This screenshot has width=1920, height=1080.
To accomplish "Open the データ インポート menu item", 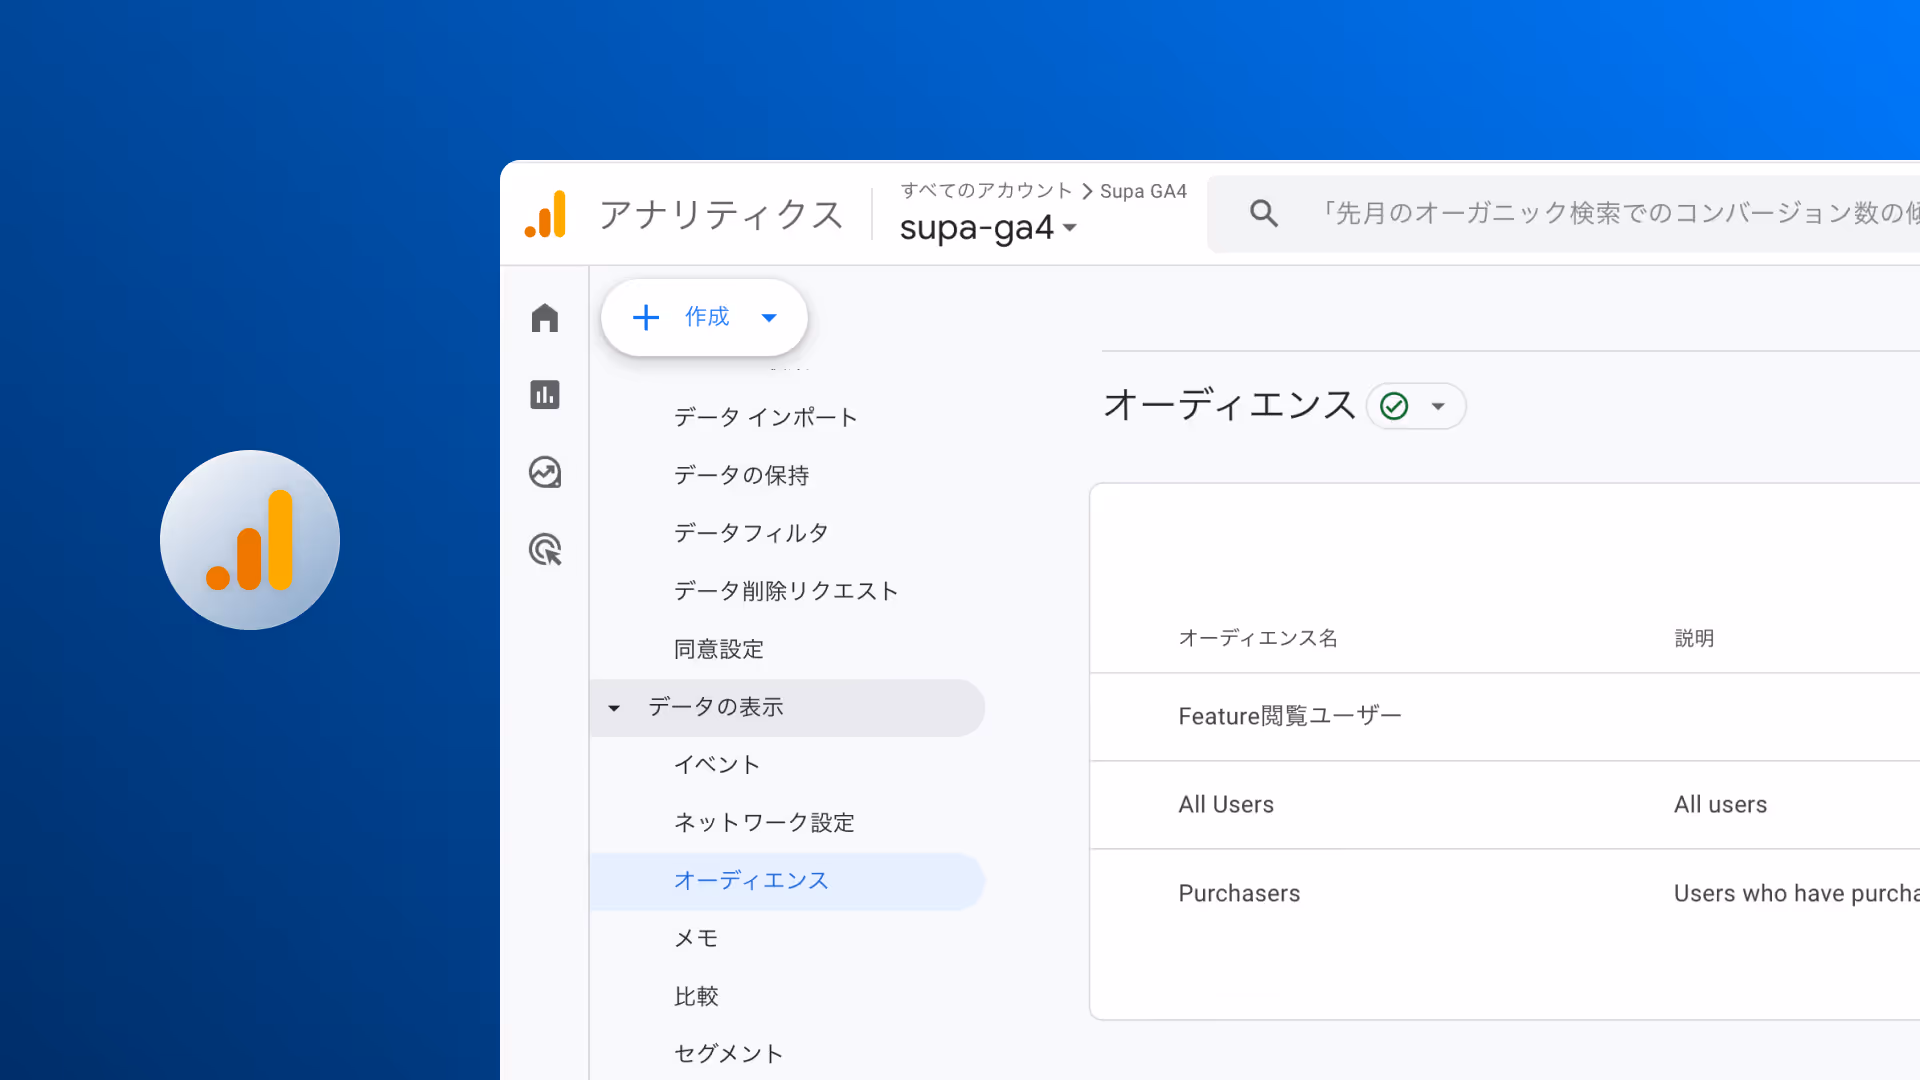I will 765,417.
